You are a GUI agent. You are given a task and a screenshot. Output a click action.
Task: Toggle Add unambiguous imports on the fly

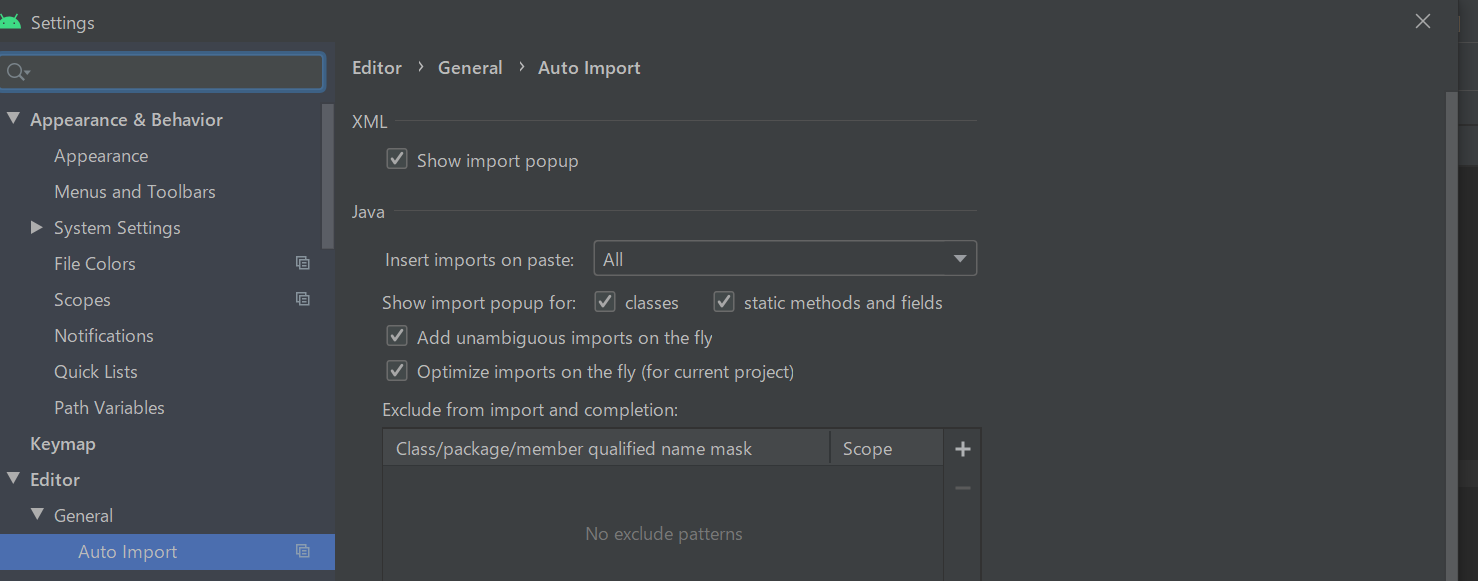397,337
